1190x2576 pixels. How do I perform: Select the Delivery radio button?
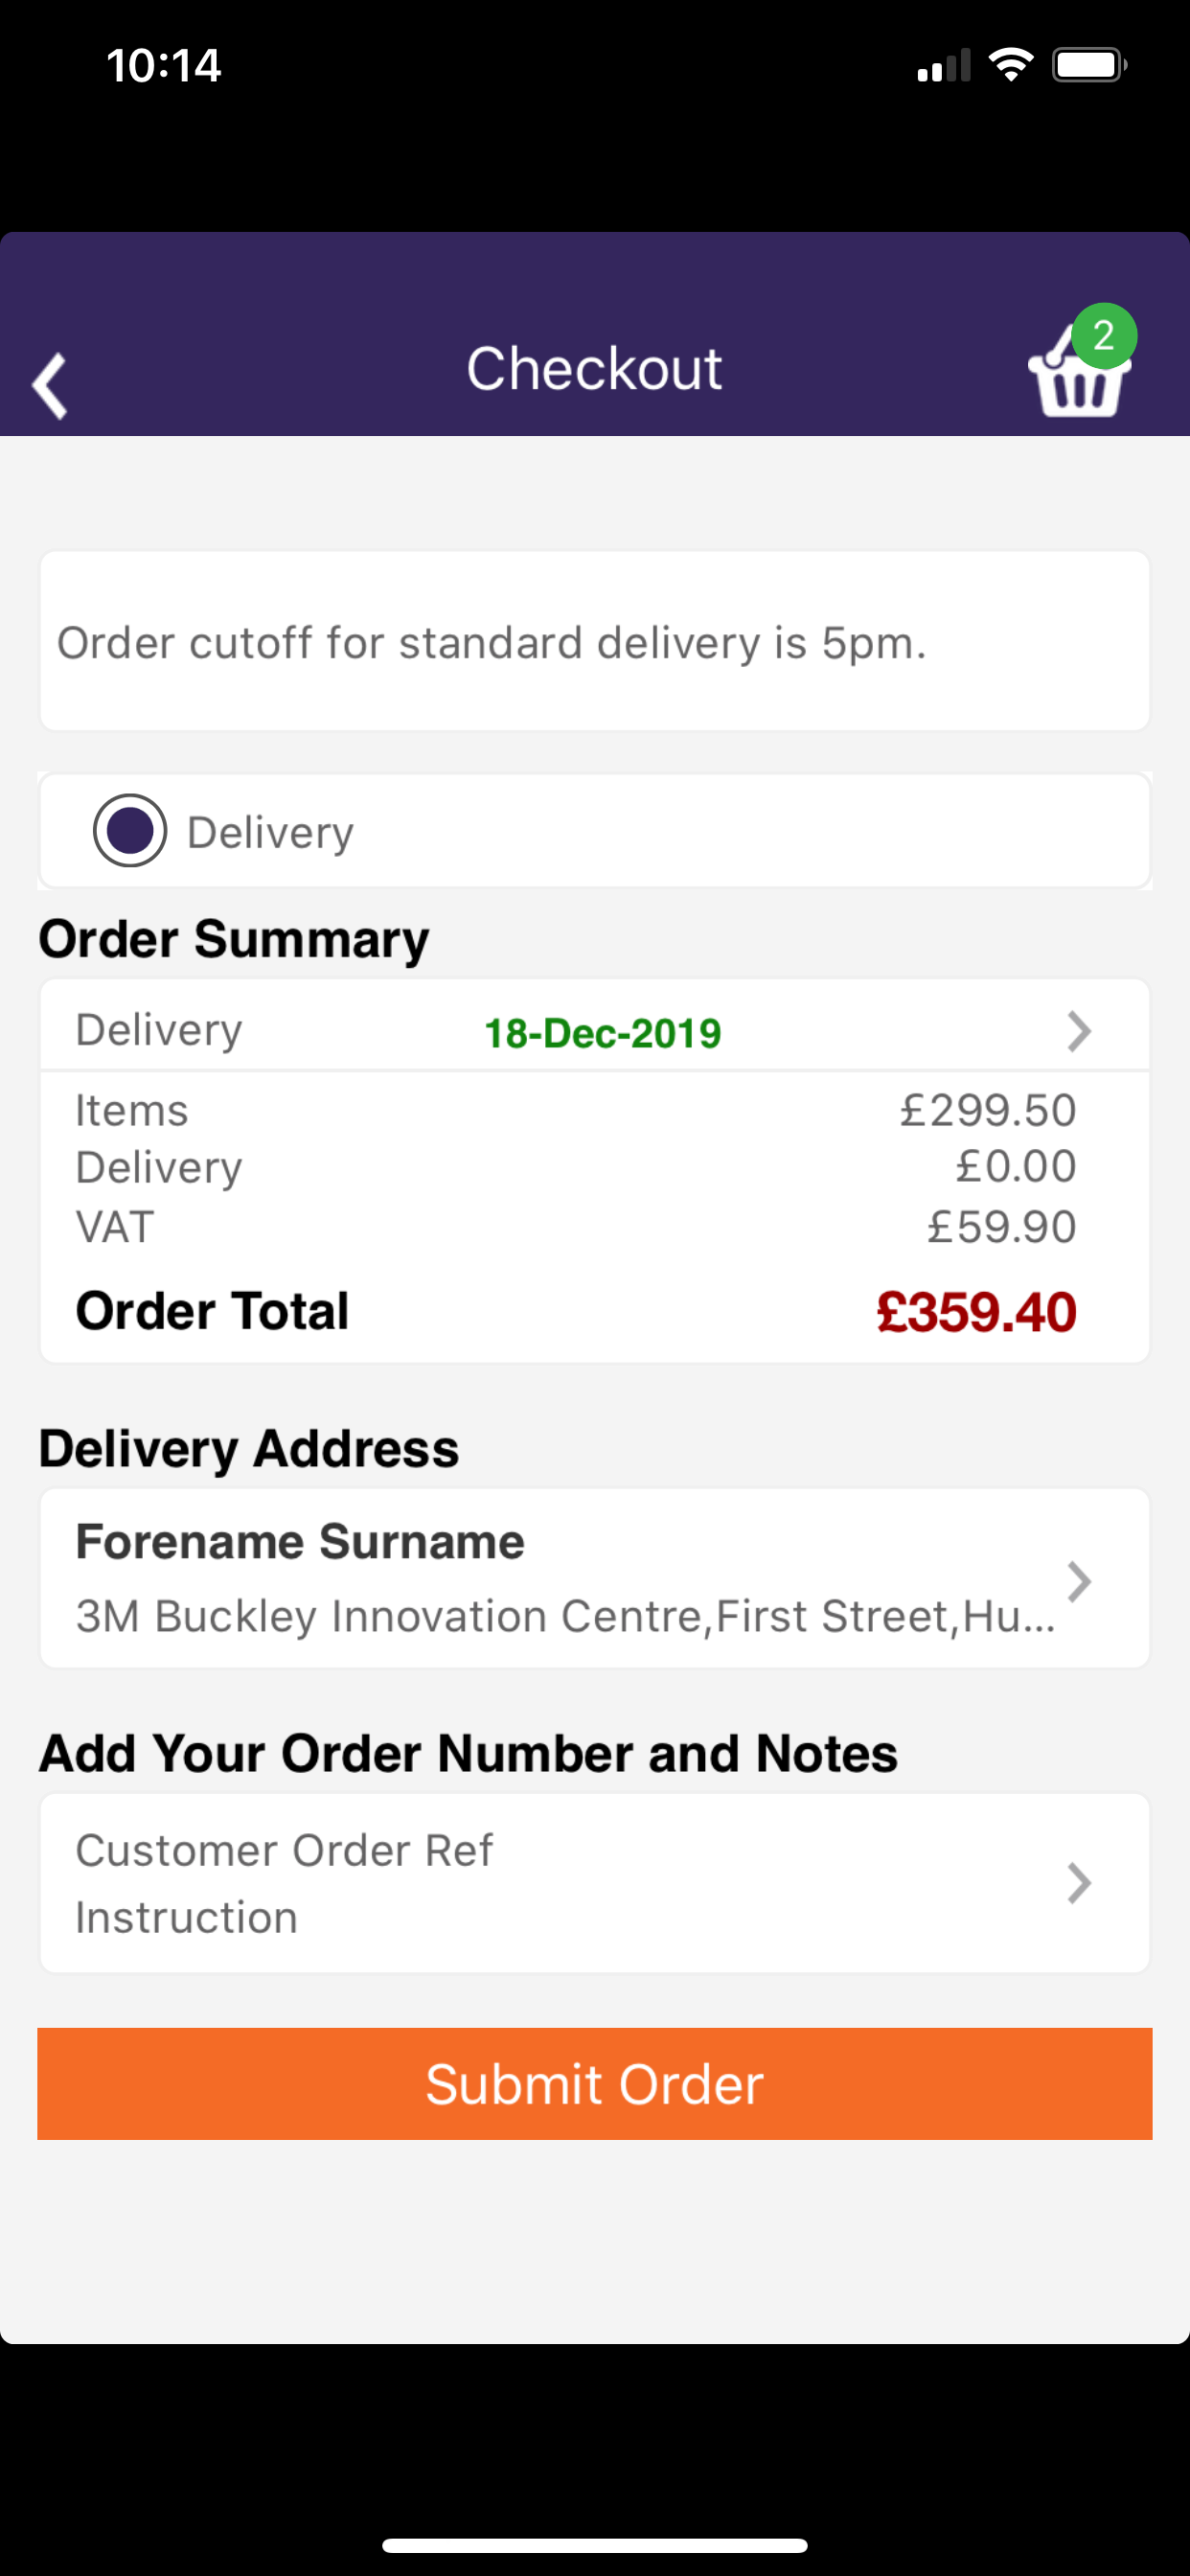coord(130,831)
